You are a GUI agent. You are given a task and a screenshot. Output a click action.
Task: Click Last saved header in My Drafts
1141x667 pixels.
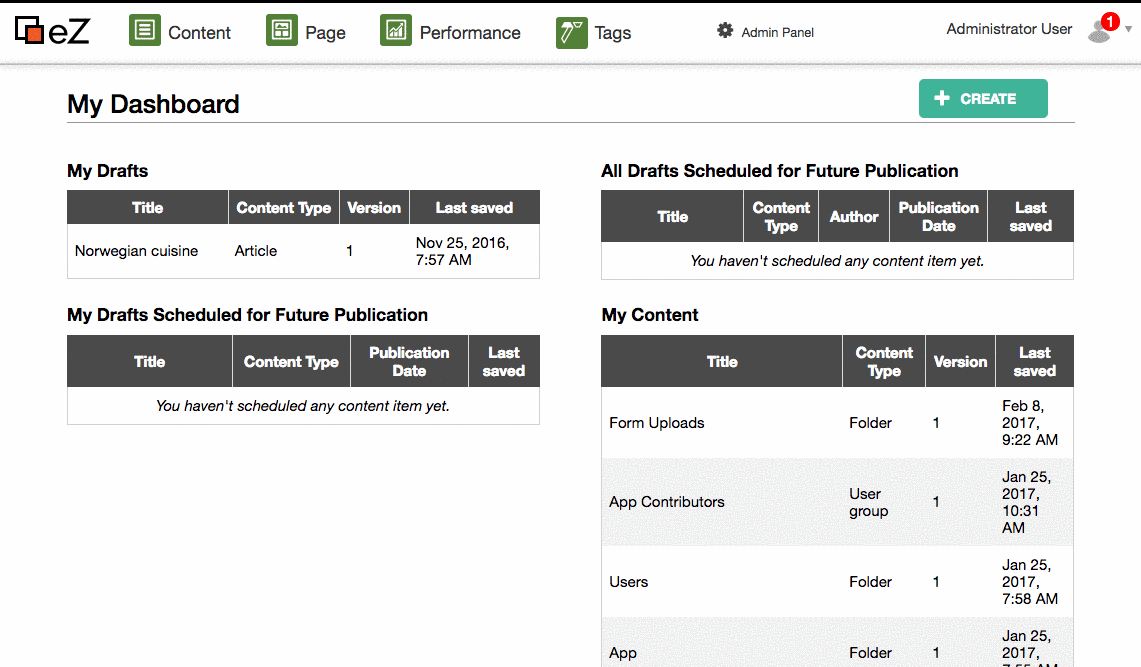point(474,208)
